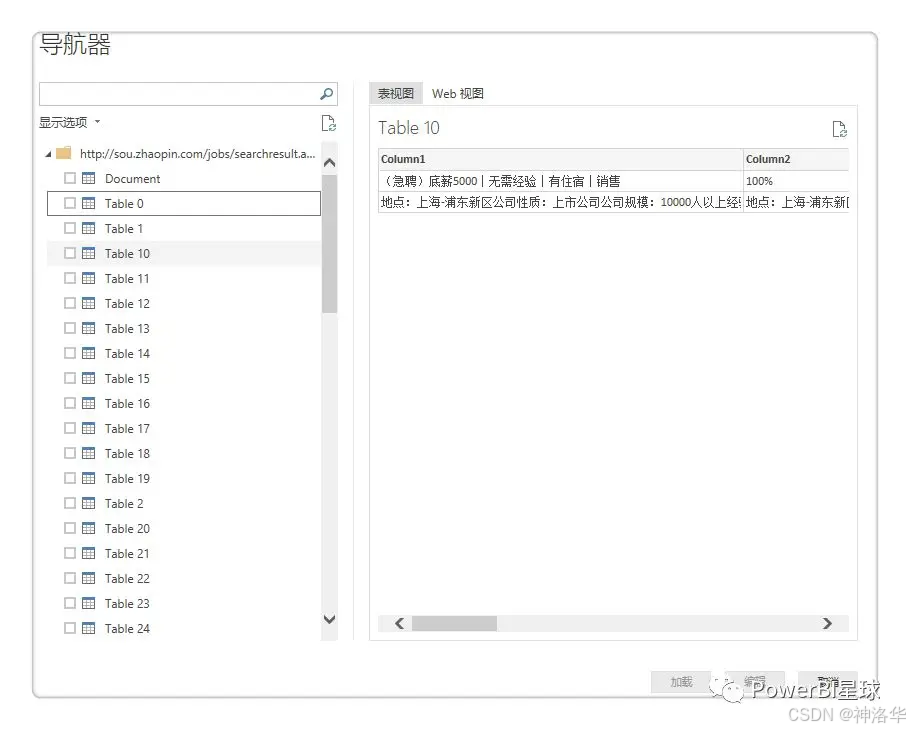Click the （急聘）底薪5000 cell
910x730 pixels.
[x=561, y=181]
